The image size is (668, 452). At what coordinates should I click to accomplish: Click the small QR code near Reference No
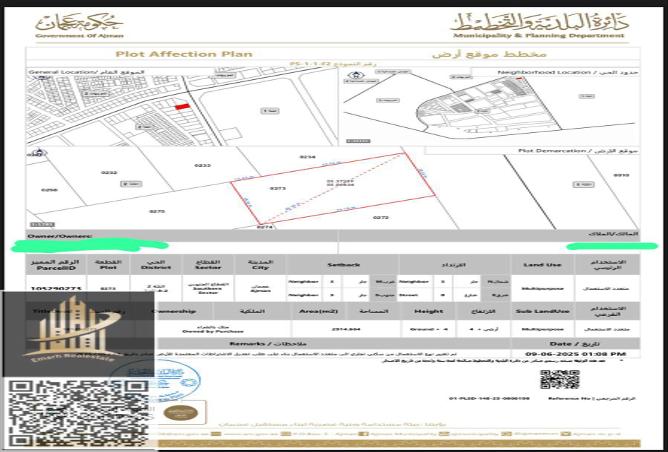[560, 380]
